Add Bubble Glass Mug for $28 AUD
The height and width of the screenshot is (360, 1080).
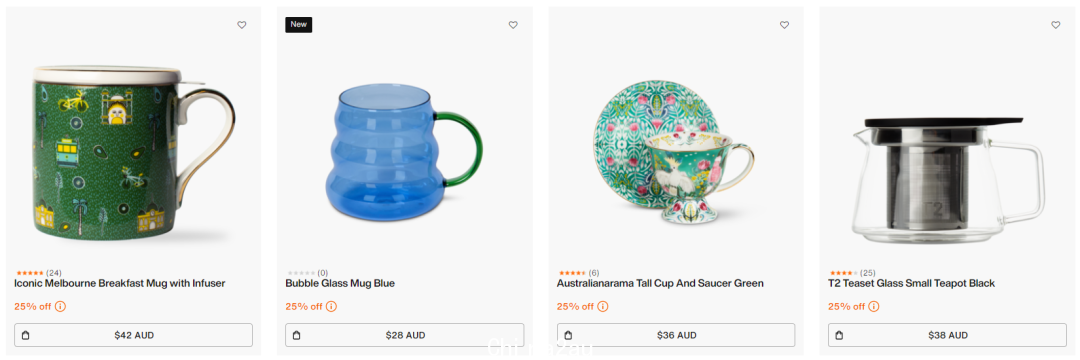point(404,335)
